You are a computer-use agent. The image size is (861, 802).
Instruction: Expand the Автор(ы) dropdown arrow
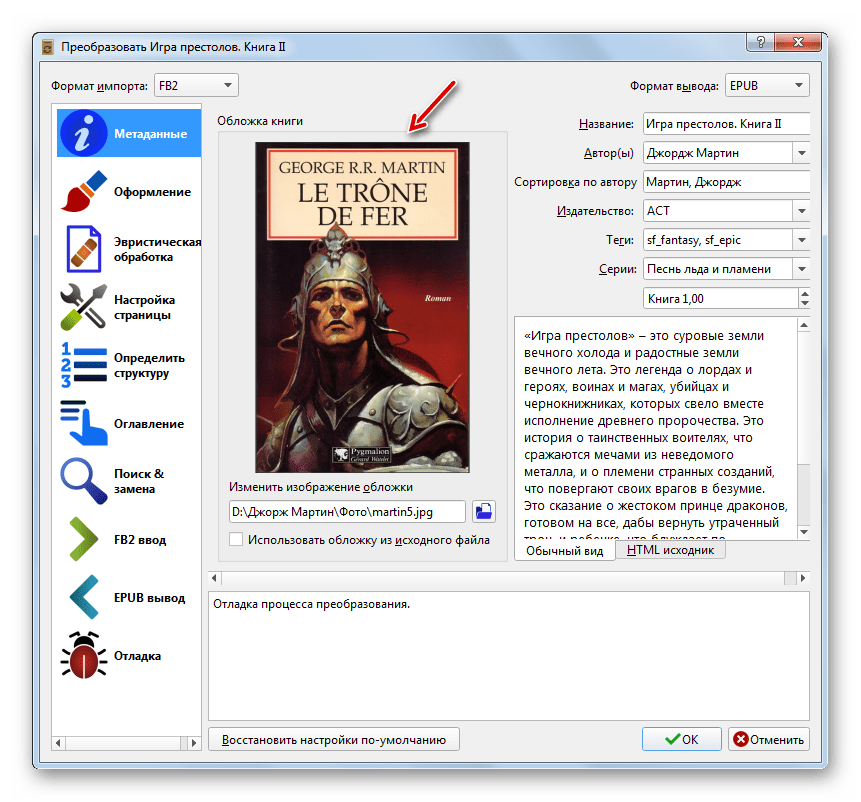802,153
